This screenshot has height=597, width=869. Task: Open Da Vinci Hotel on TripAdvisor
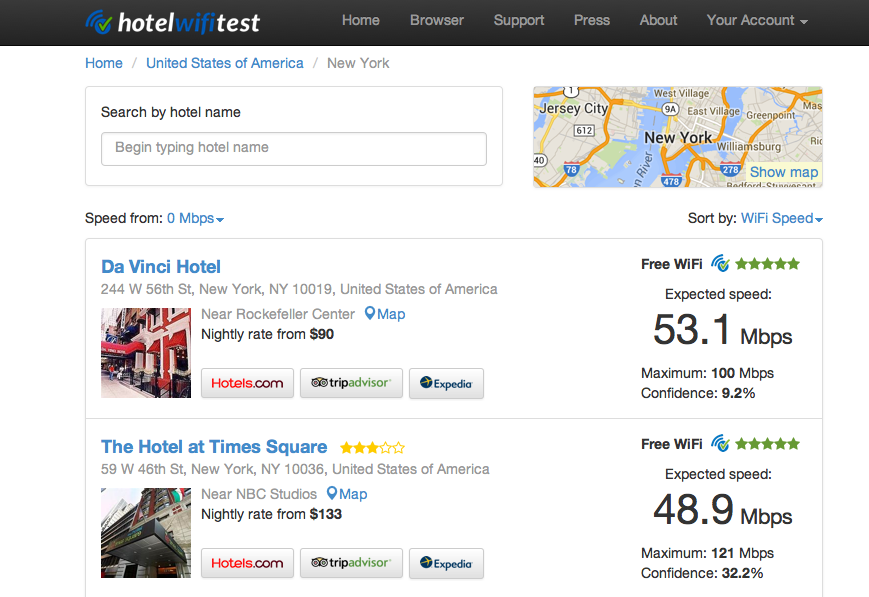coord(351,383)
